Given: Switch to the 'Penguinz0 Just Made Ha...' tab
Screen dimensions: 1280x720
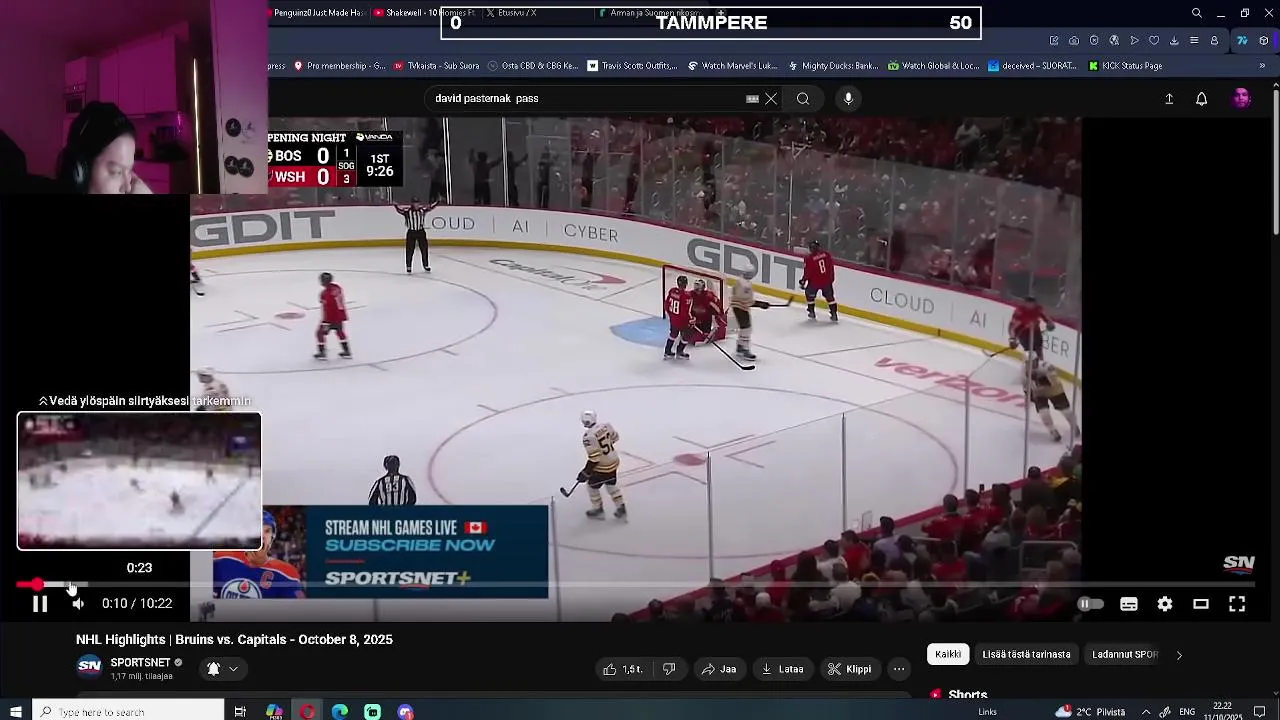Looking at the screenshot, I should 317,13.
